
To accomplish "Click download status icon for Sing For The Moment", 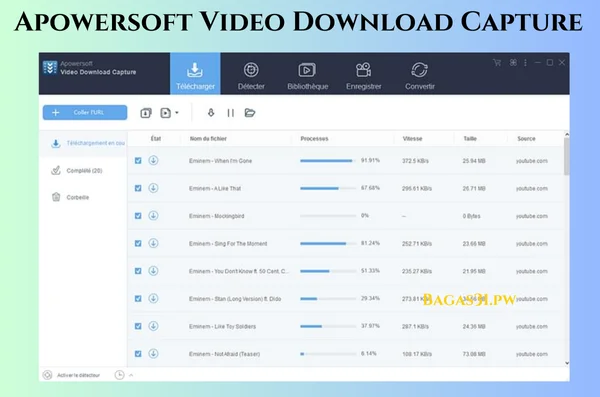I will (153, 243).
